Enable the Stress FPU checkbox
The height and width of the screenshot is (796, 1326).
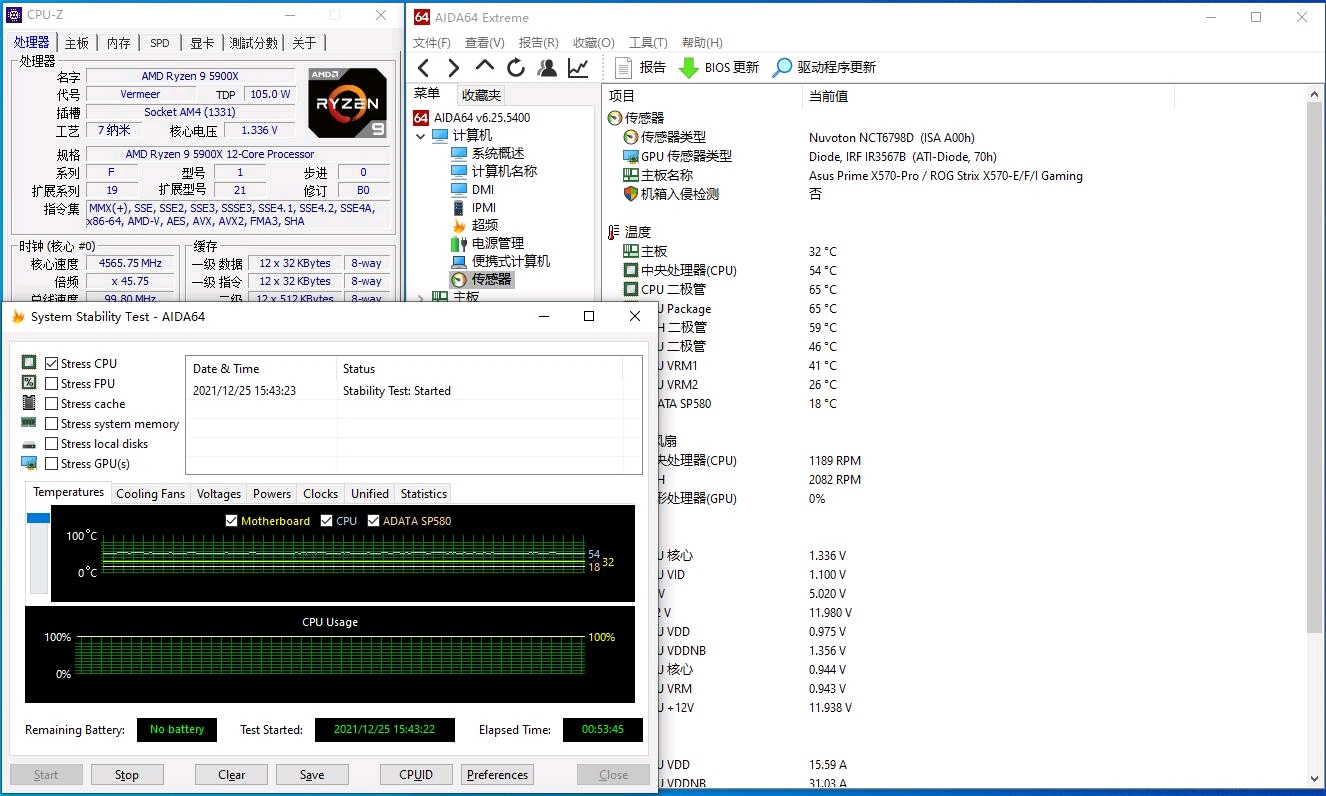(52, 384)
